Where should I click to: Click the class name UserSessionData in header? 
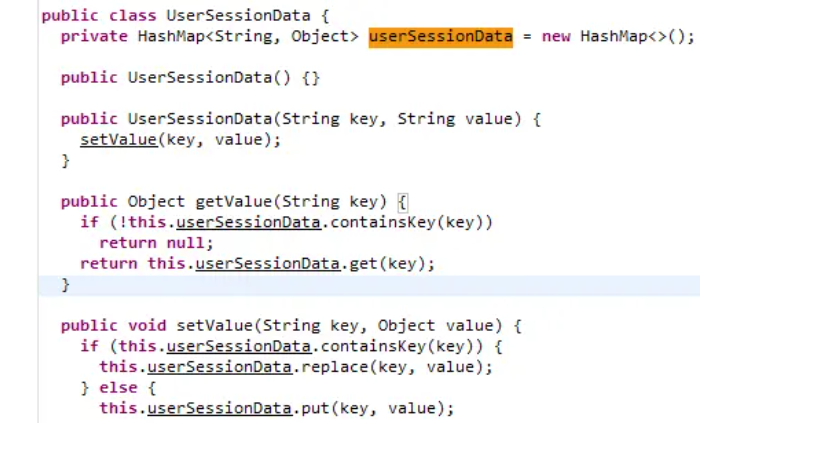coord(238,16)
